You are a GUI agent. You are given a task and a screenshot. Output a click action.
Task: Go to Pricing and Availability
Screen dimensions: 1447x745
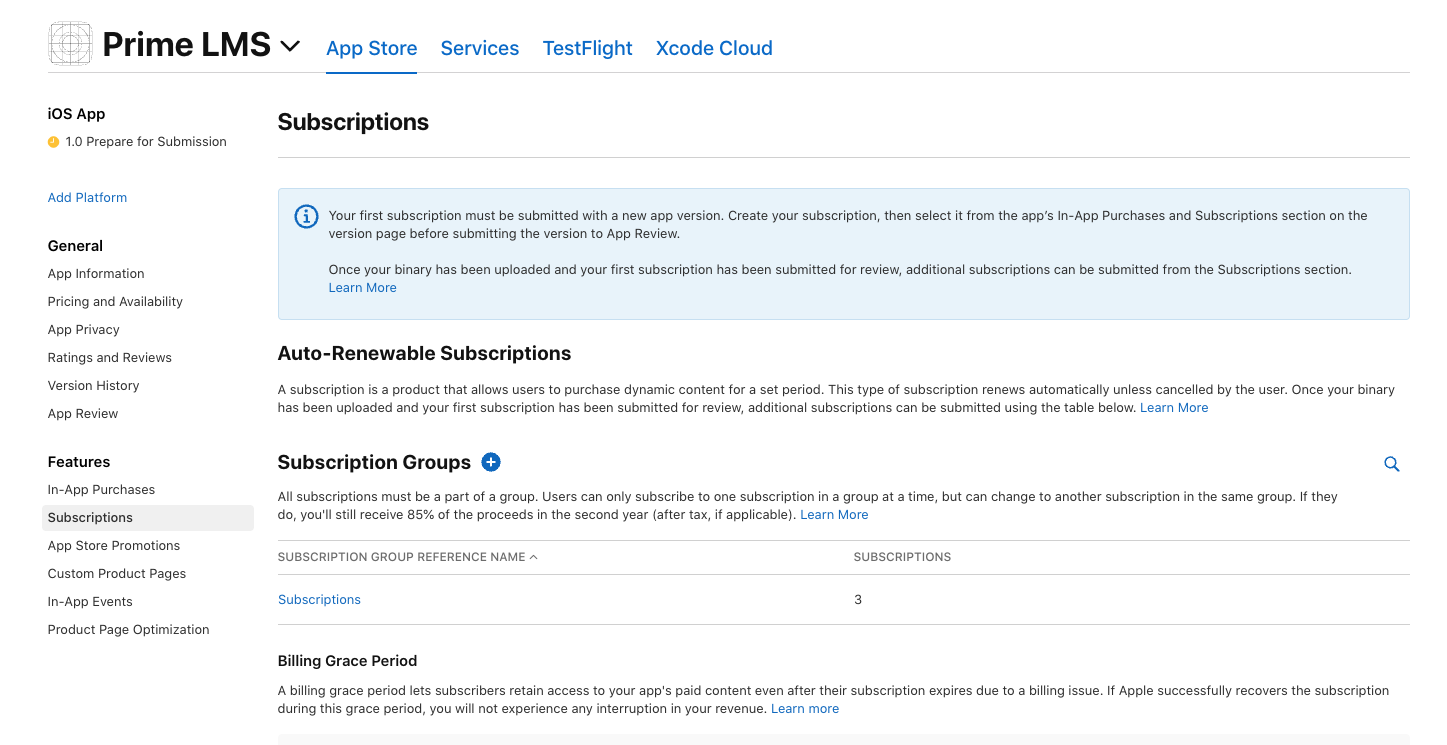coord(115,302)
